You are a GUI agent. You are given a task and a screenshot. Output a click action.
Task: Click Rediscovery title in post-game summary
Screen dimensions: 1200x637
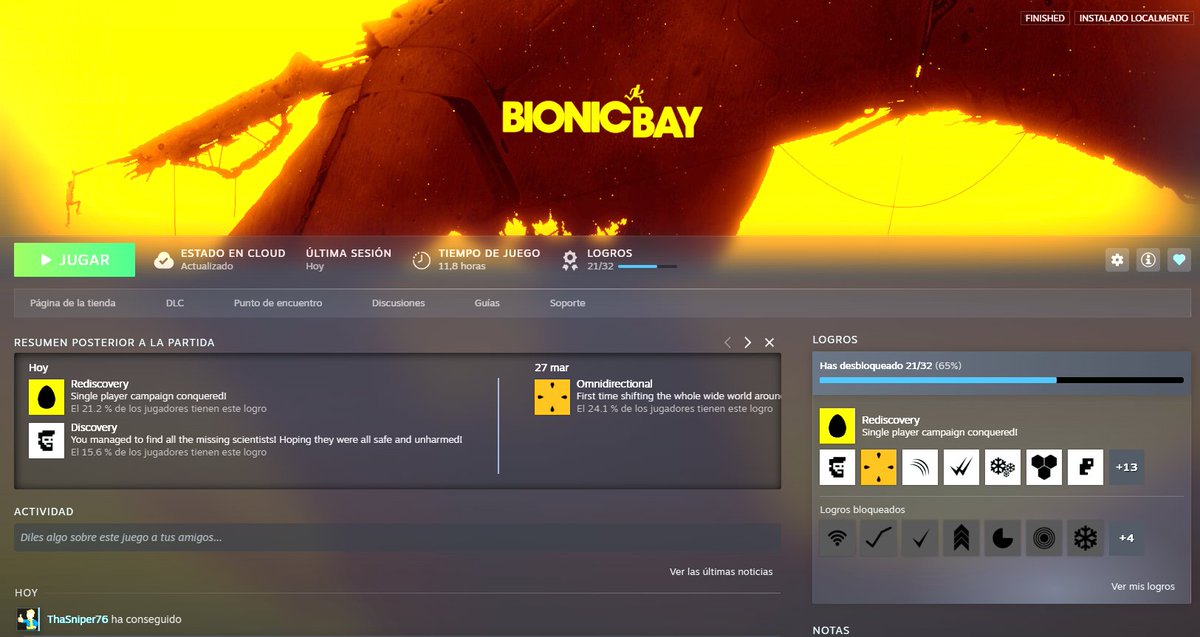click(100, 384)
